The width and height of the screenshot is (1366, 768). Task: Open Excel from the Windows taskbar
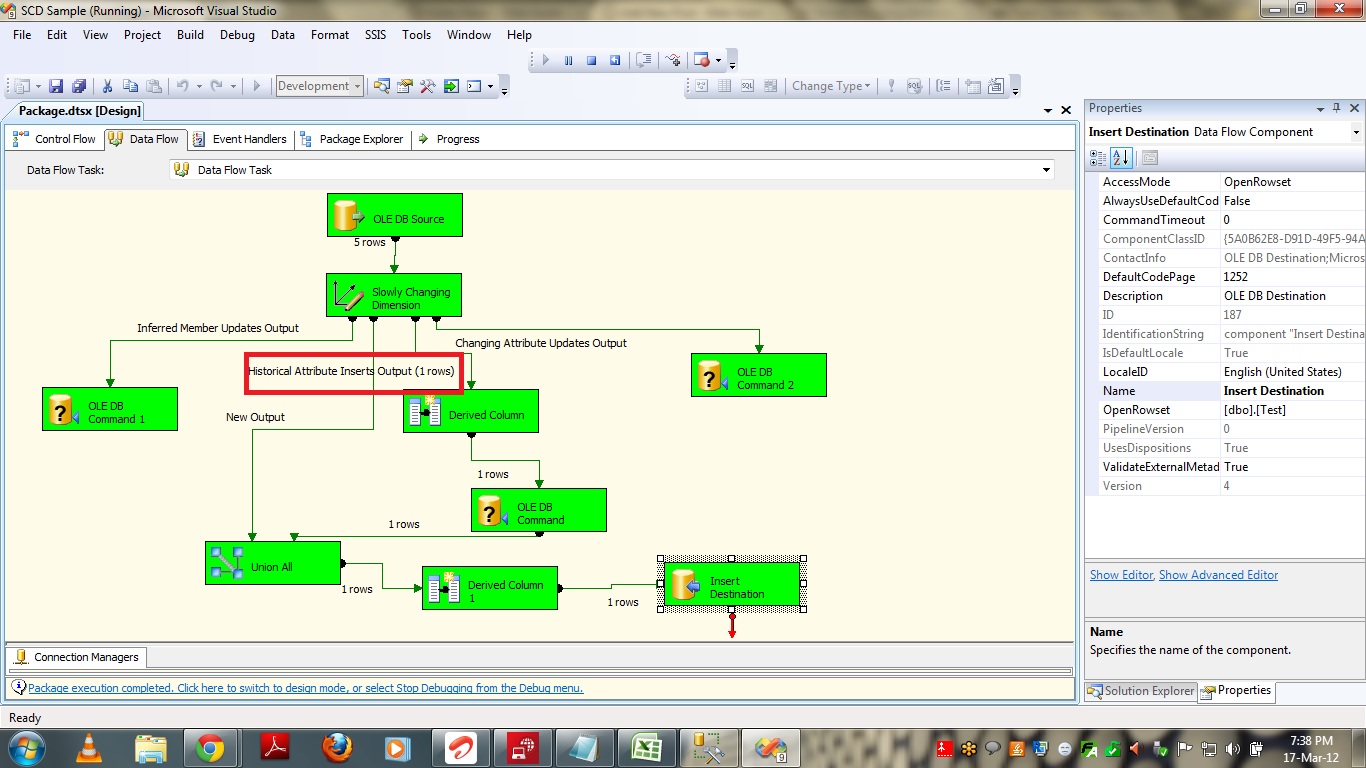[x=644, y=747]
